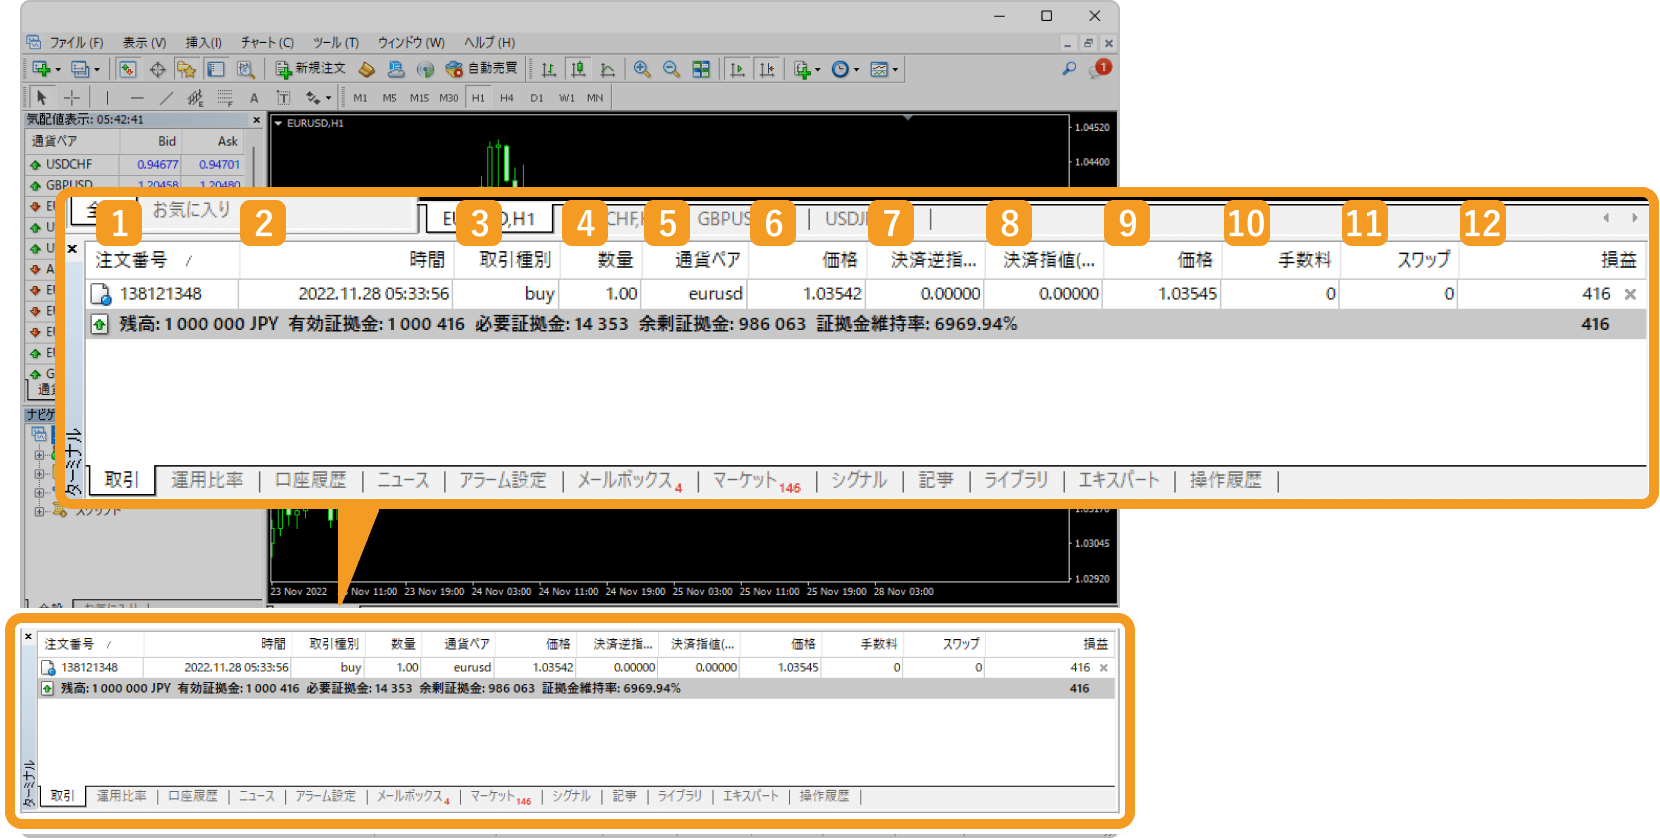Screen dimensions: 1660x838
Task: Expand the indicators dropdown arrow
Action: pyautogui.click(x=818, y=70)
